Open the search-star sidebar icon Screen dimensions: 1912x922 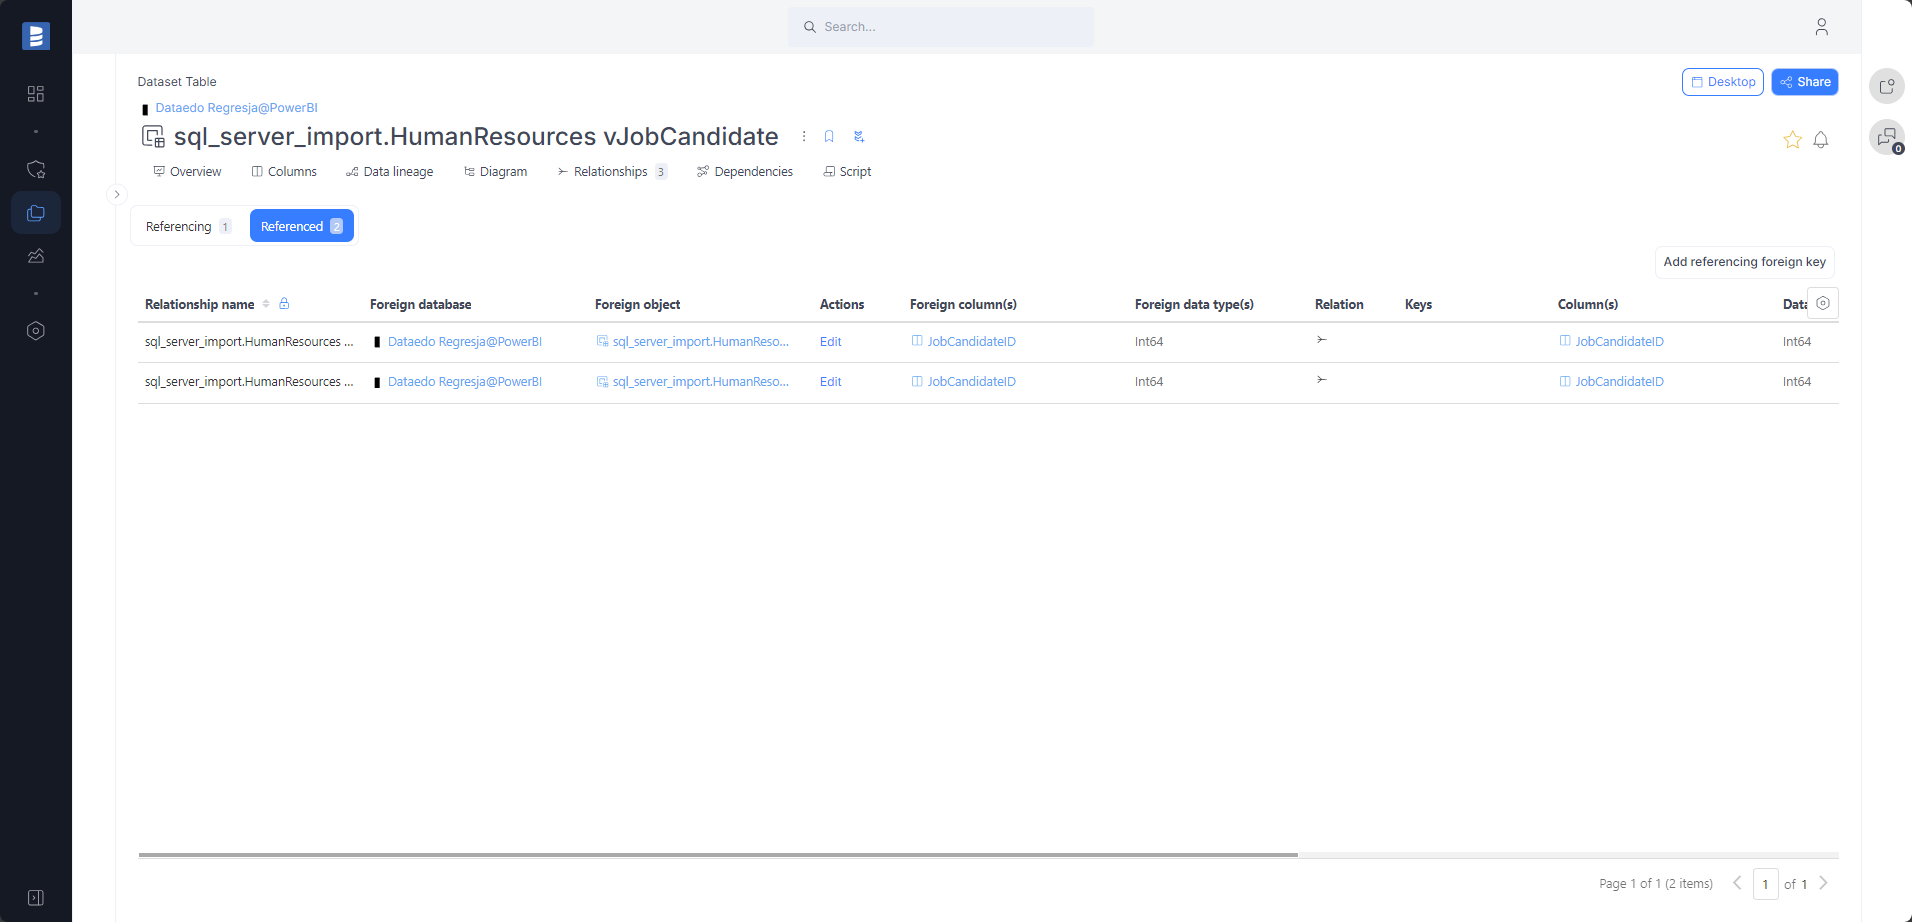pos(36,169)
